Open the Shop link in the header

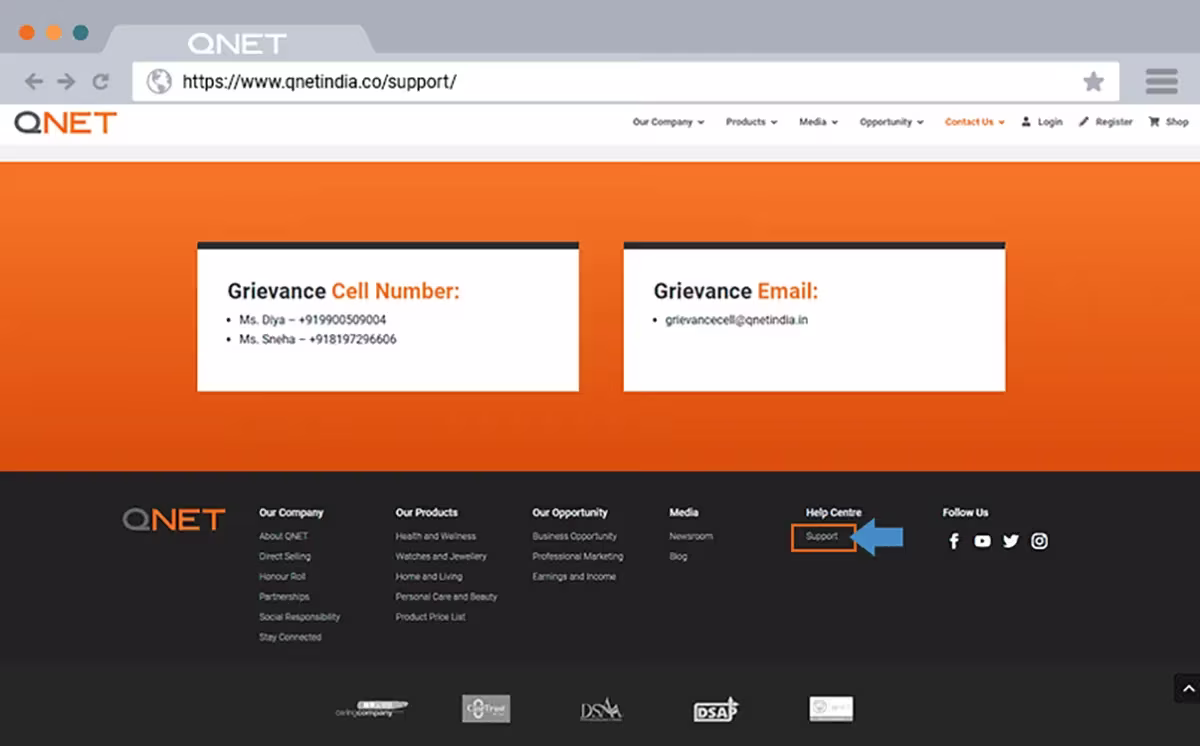(x=1168, y=122)
